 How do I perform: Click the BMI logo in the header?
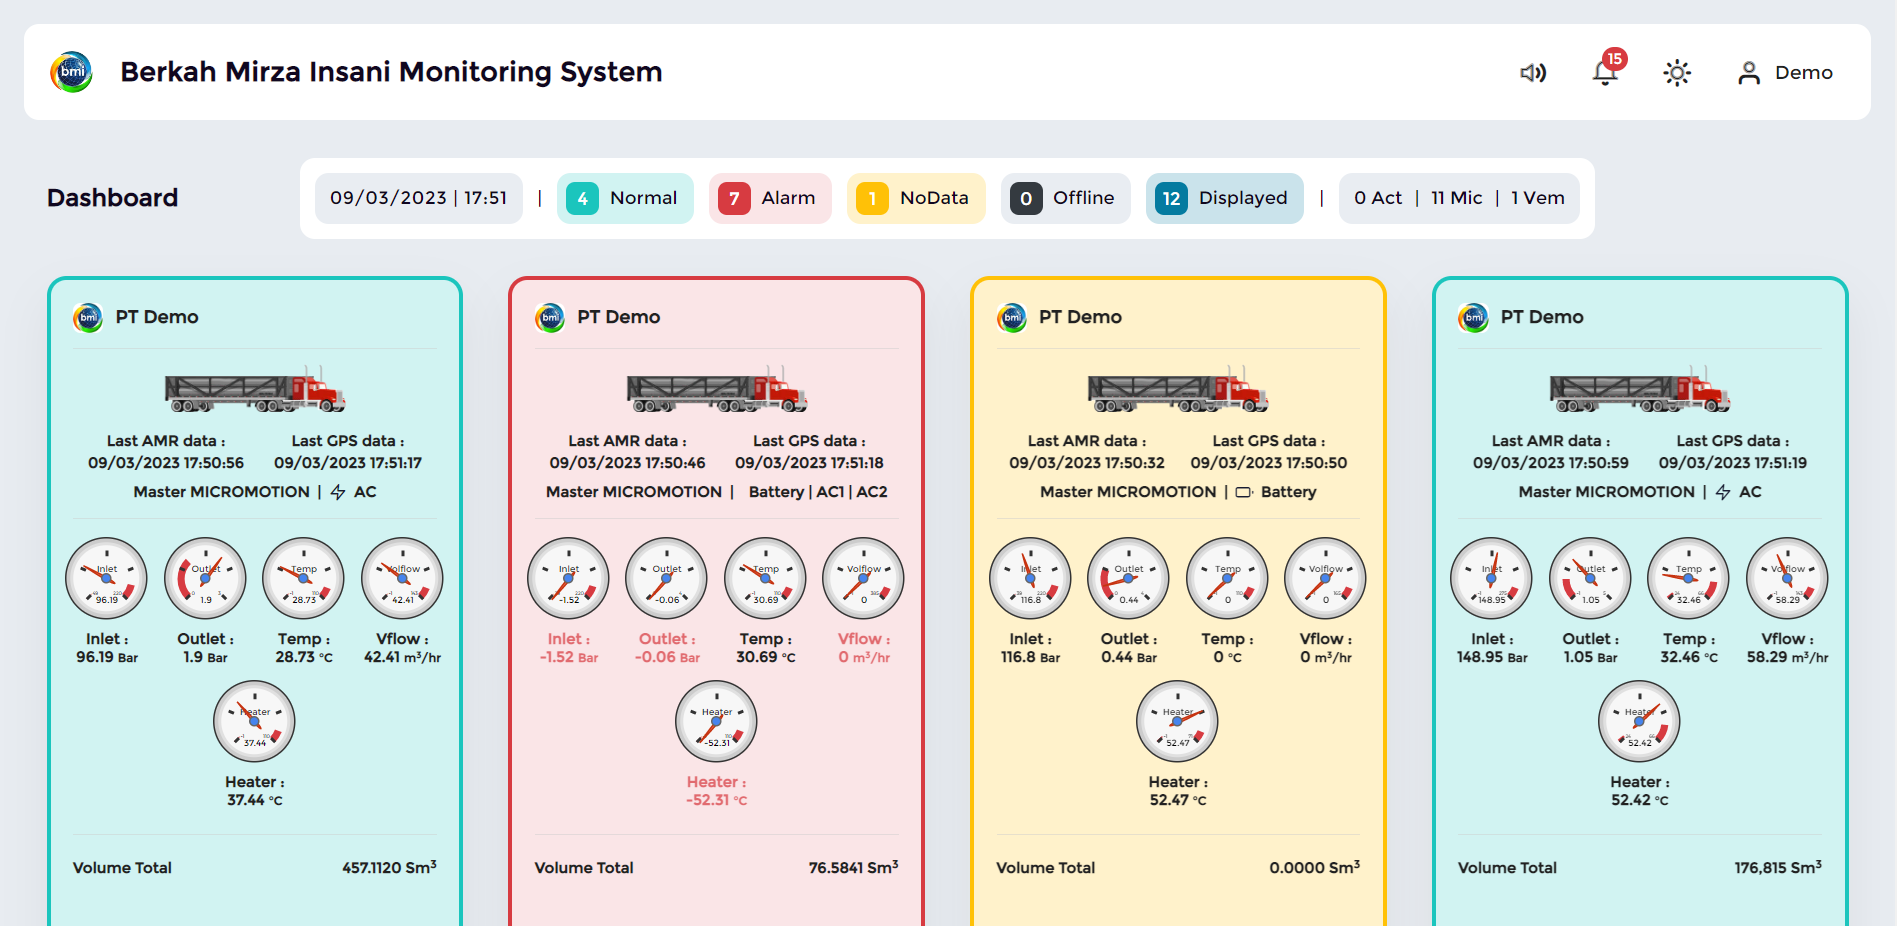pos(72,72)
